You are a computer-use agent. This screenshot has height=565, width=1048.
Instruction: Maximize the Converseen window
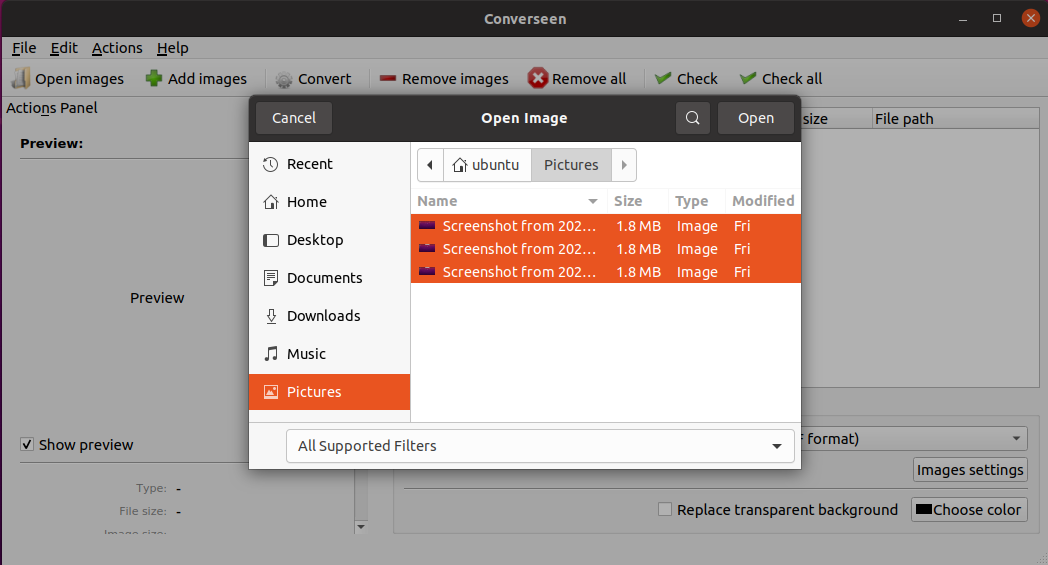coord(997,18)
